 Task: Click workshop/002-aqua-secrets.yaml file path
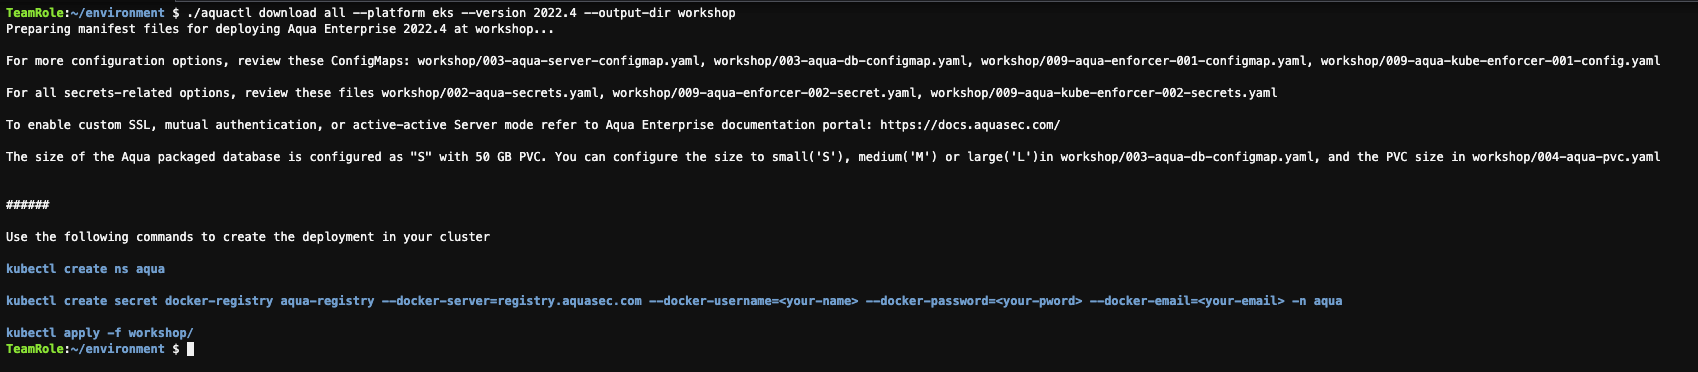[490, 93]
